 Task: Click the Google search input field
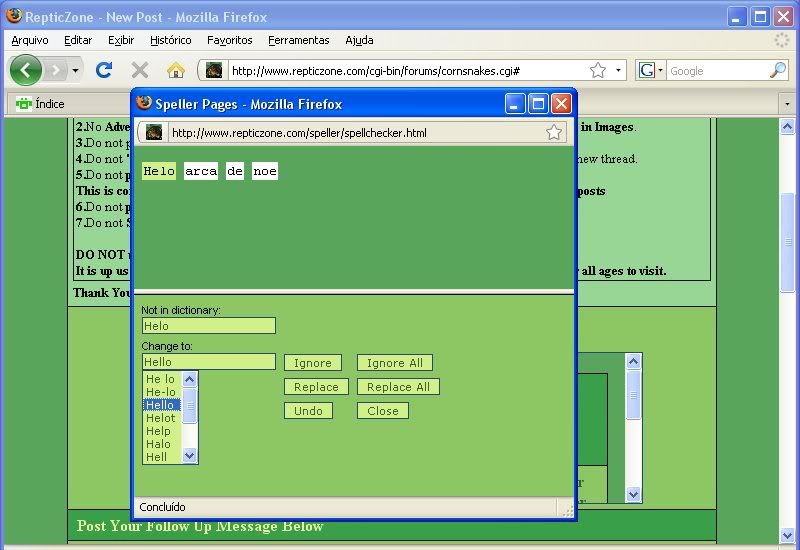click(718, 70)
